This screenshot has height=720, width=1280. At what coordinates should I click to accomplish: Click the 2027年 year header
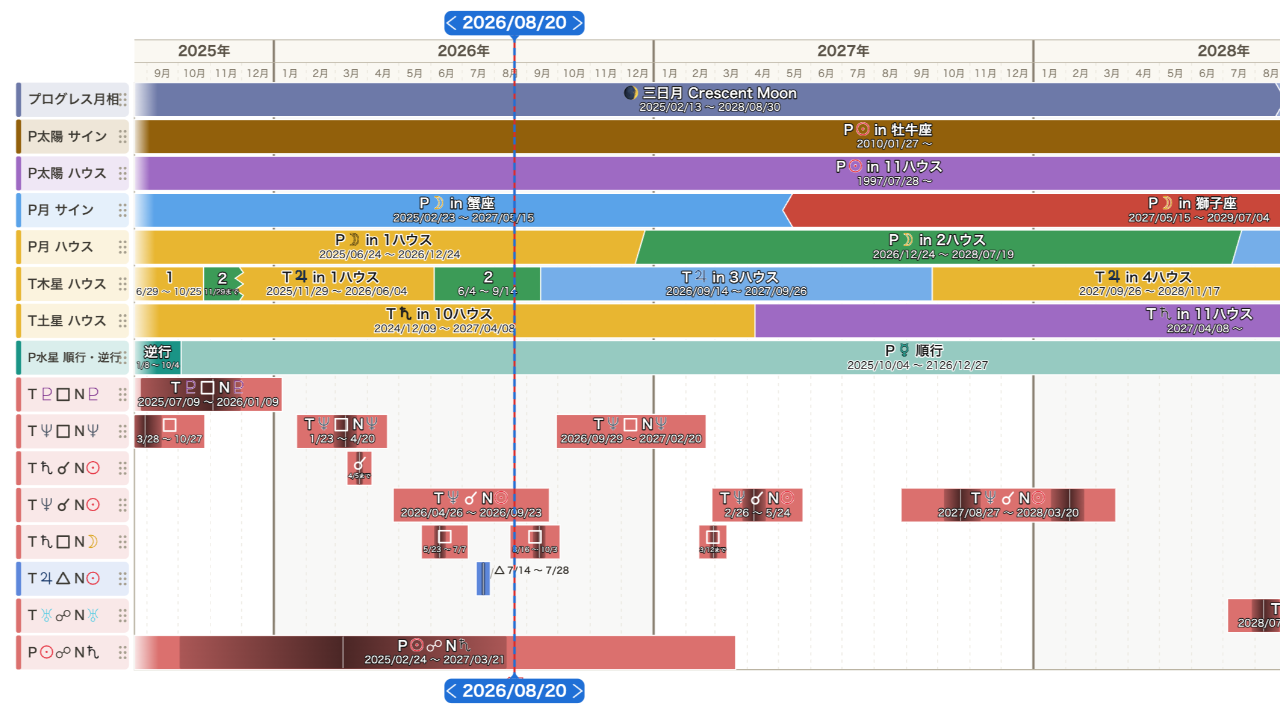[843, 51]
